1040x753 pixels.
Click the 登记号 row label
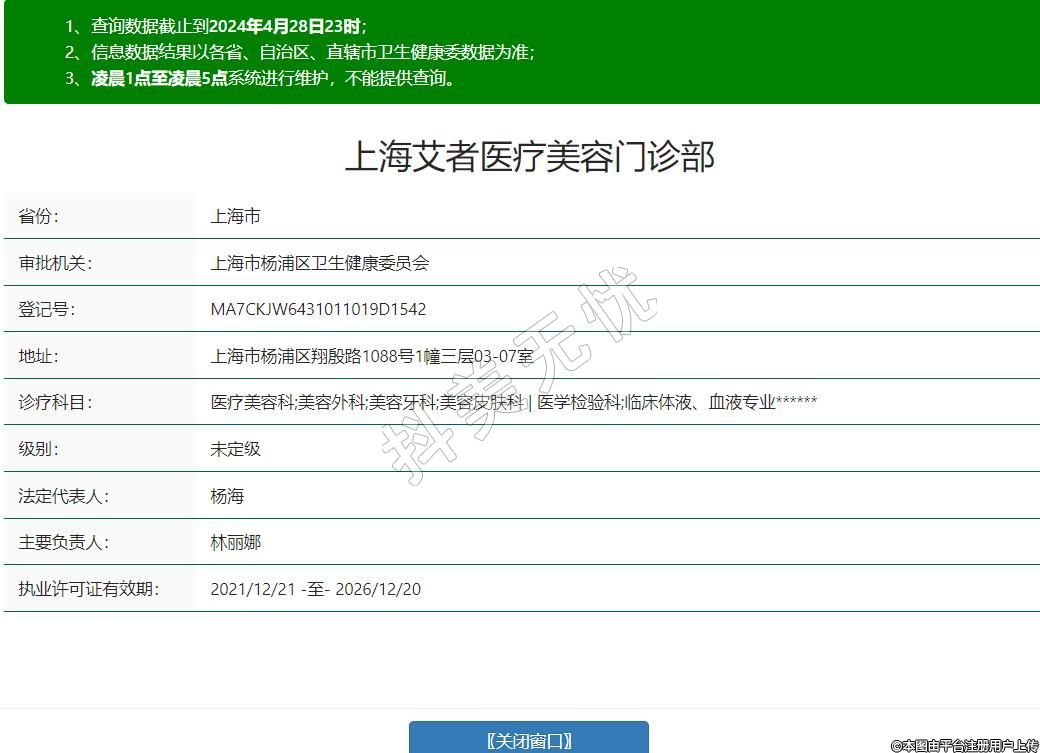tap(47, 309)
